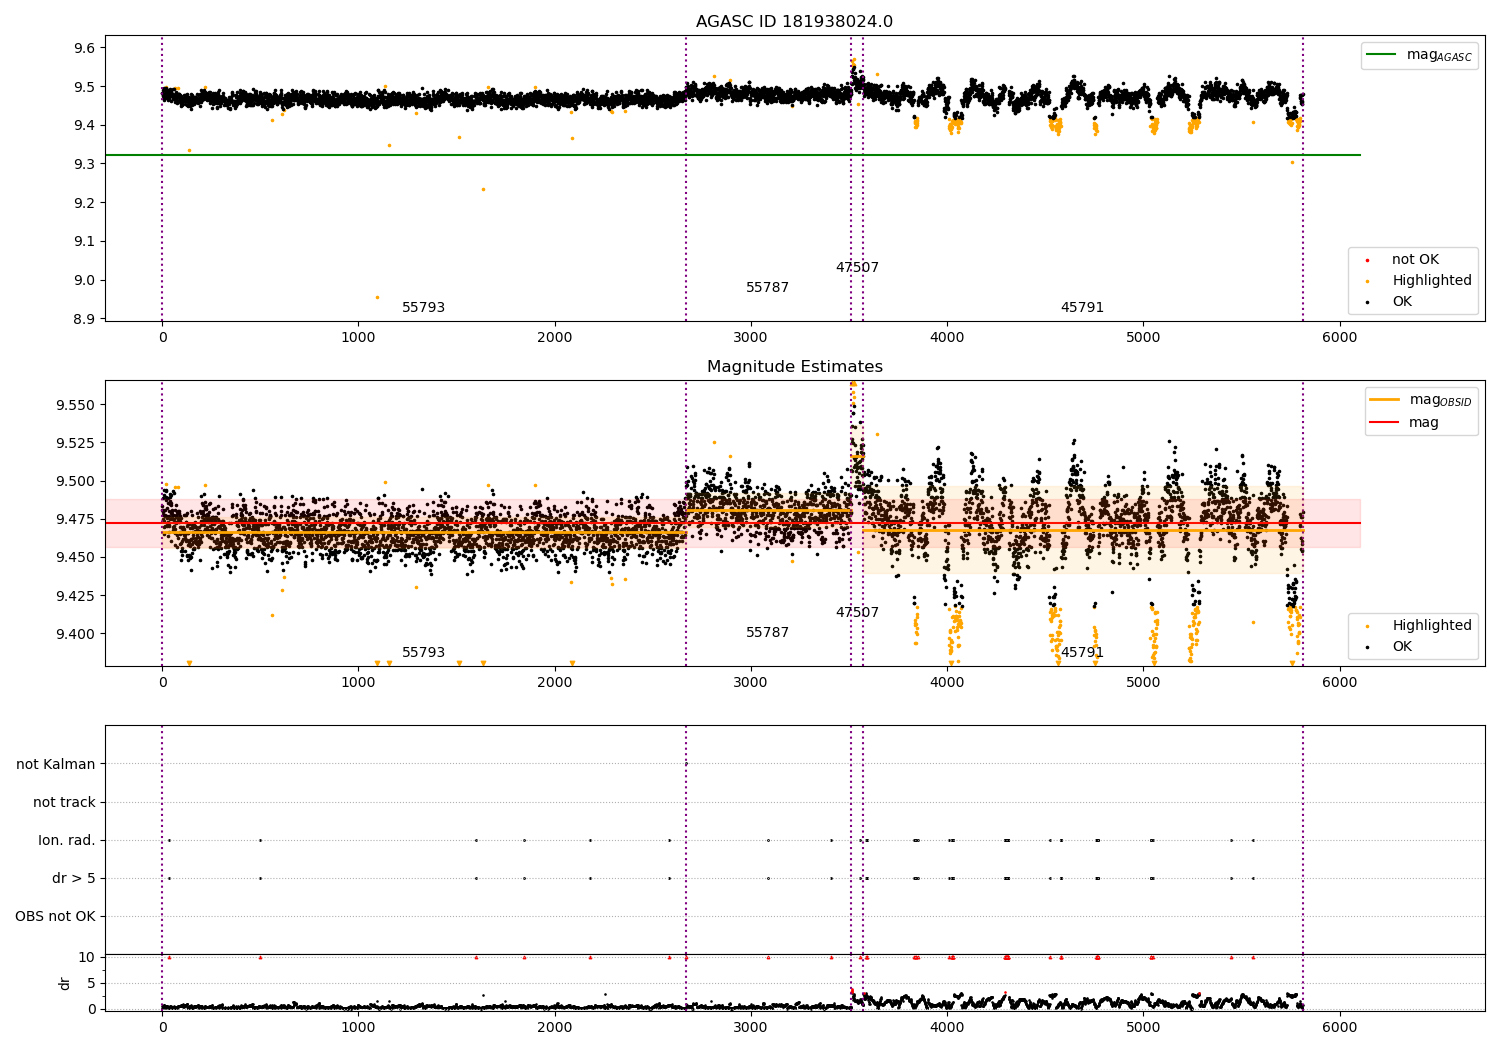Click the 5000 x-tick under bottom plot
Image resolution: width=1500 pixels, height=1050 pixels.
pyautogui.click(x=1143, y=1027)
